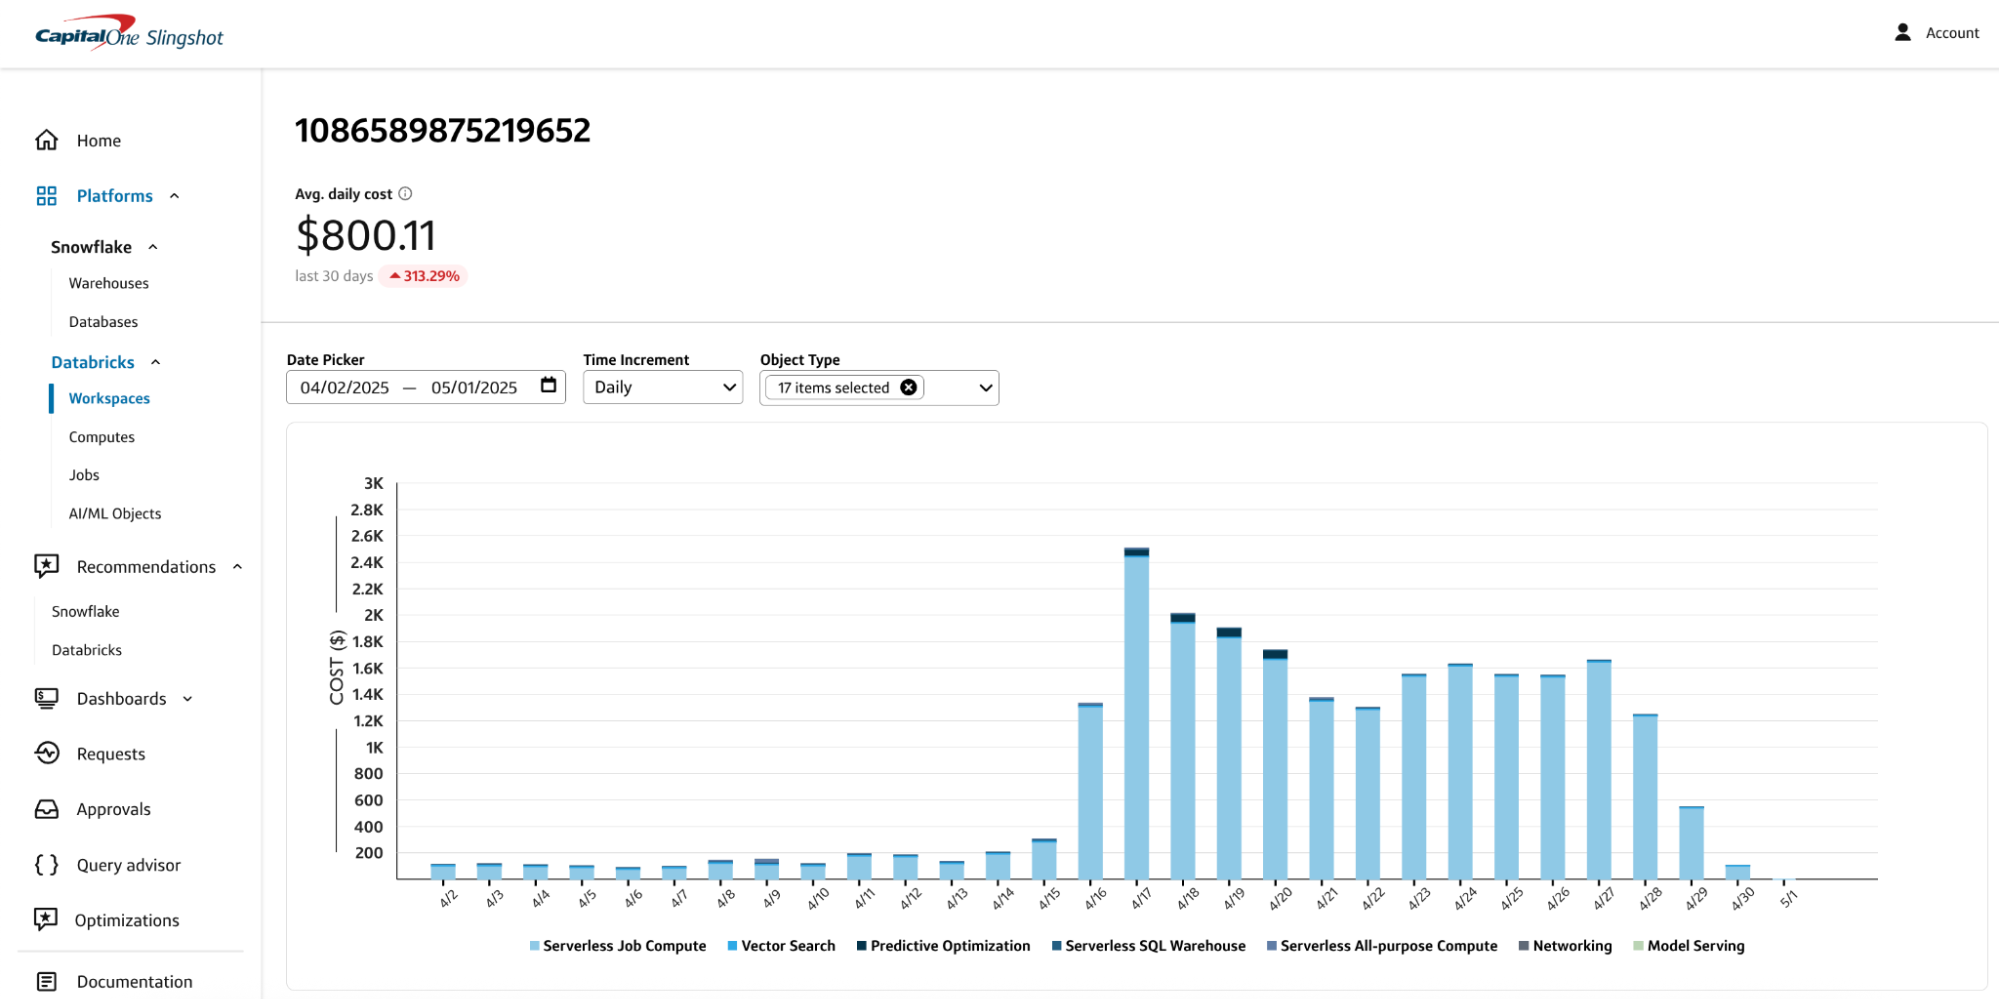The image size is (1999, 999).
Task: Click the Home house icon
Action: point(47,140)
